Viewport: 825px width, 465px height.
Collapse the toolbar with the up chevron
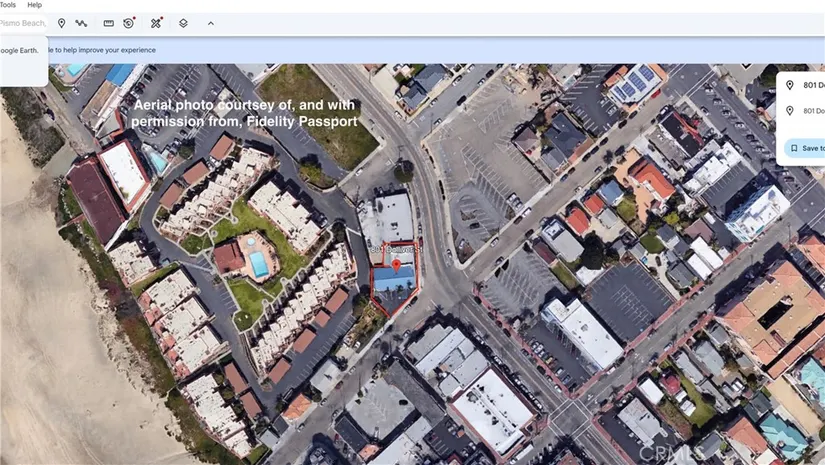tap(210, 23)
